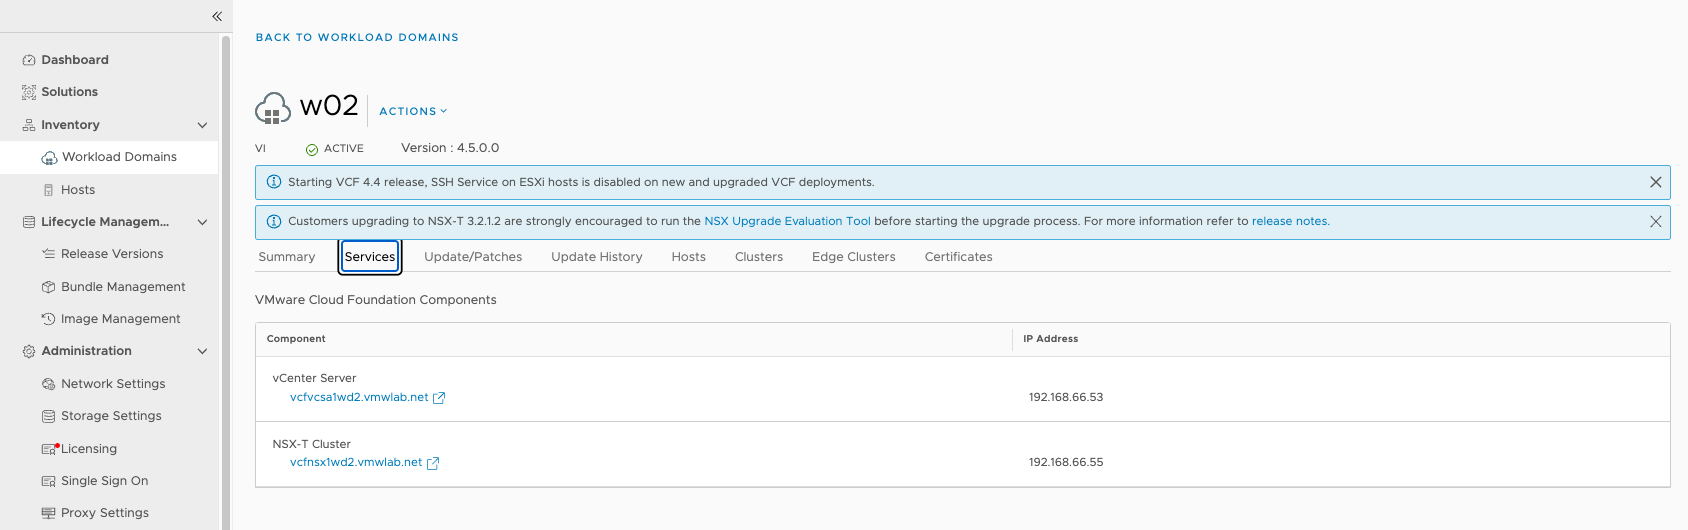Click the Hosts server icon
Viewport: 1688px width, 530px height.
pyautogui.click(x=49, y=190)
